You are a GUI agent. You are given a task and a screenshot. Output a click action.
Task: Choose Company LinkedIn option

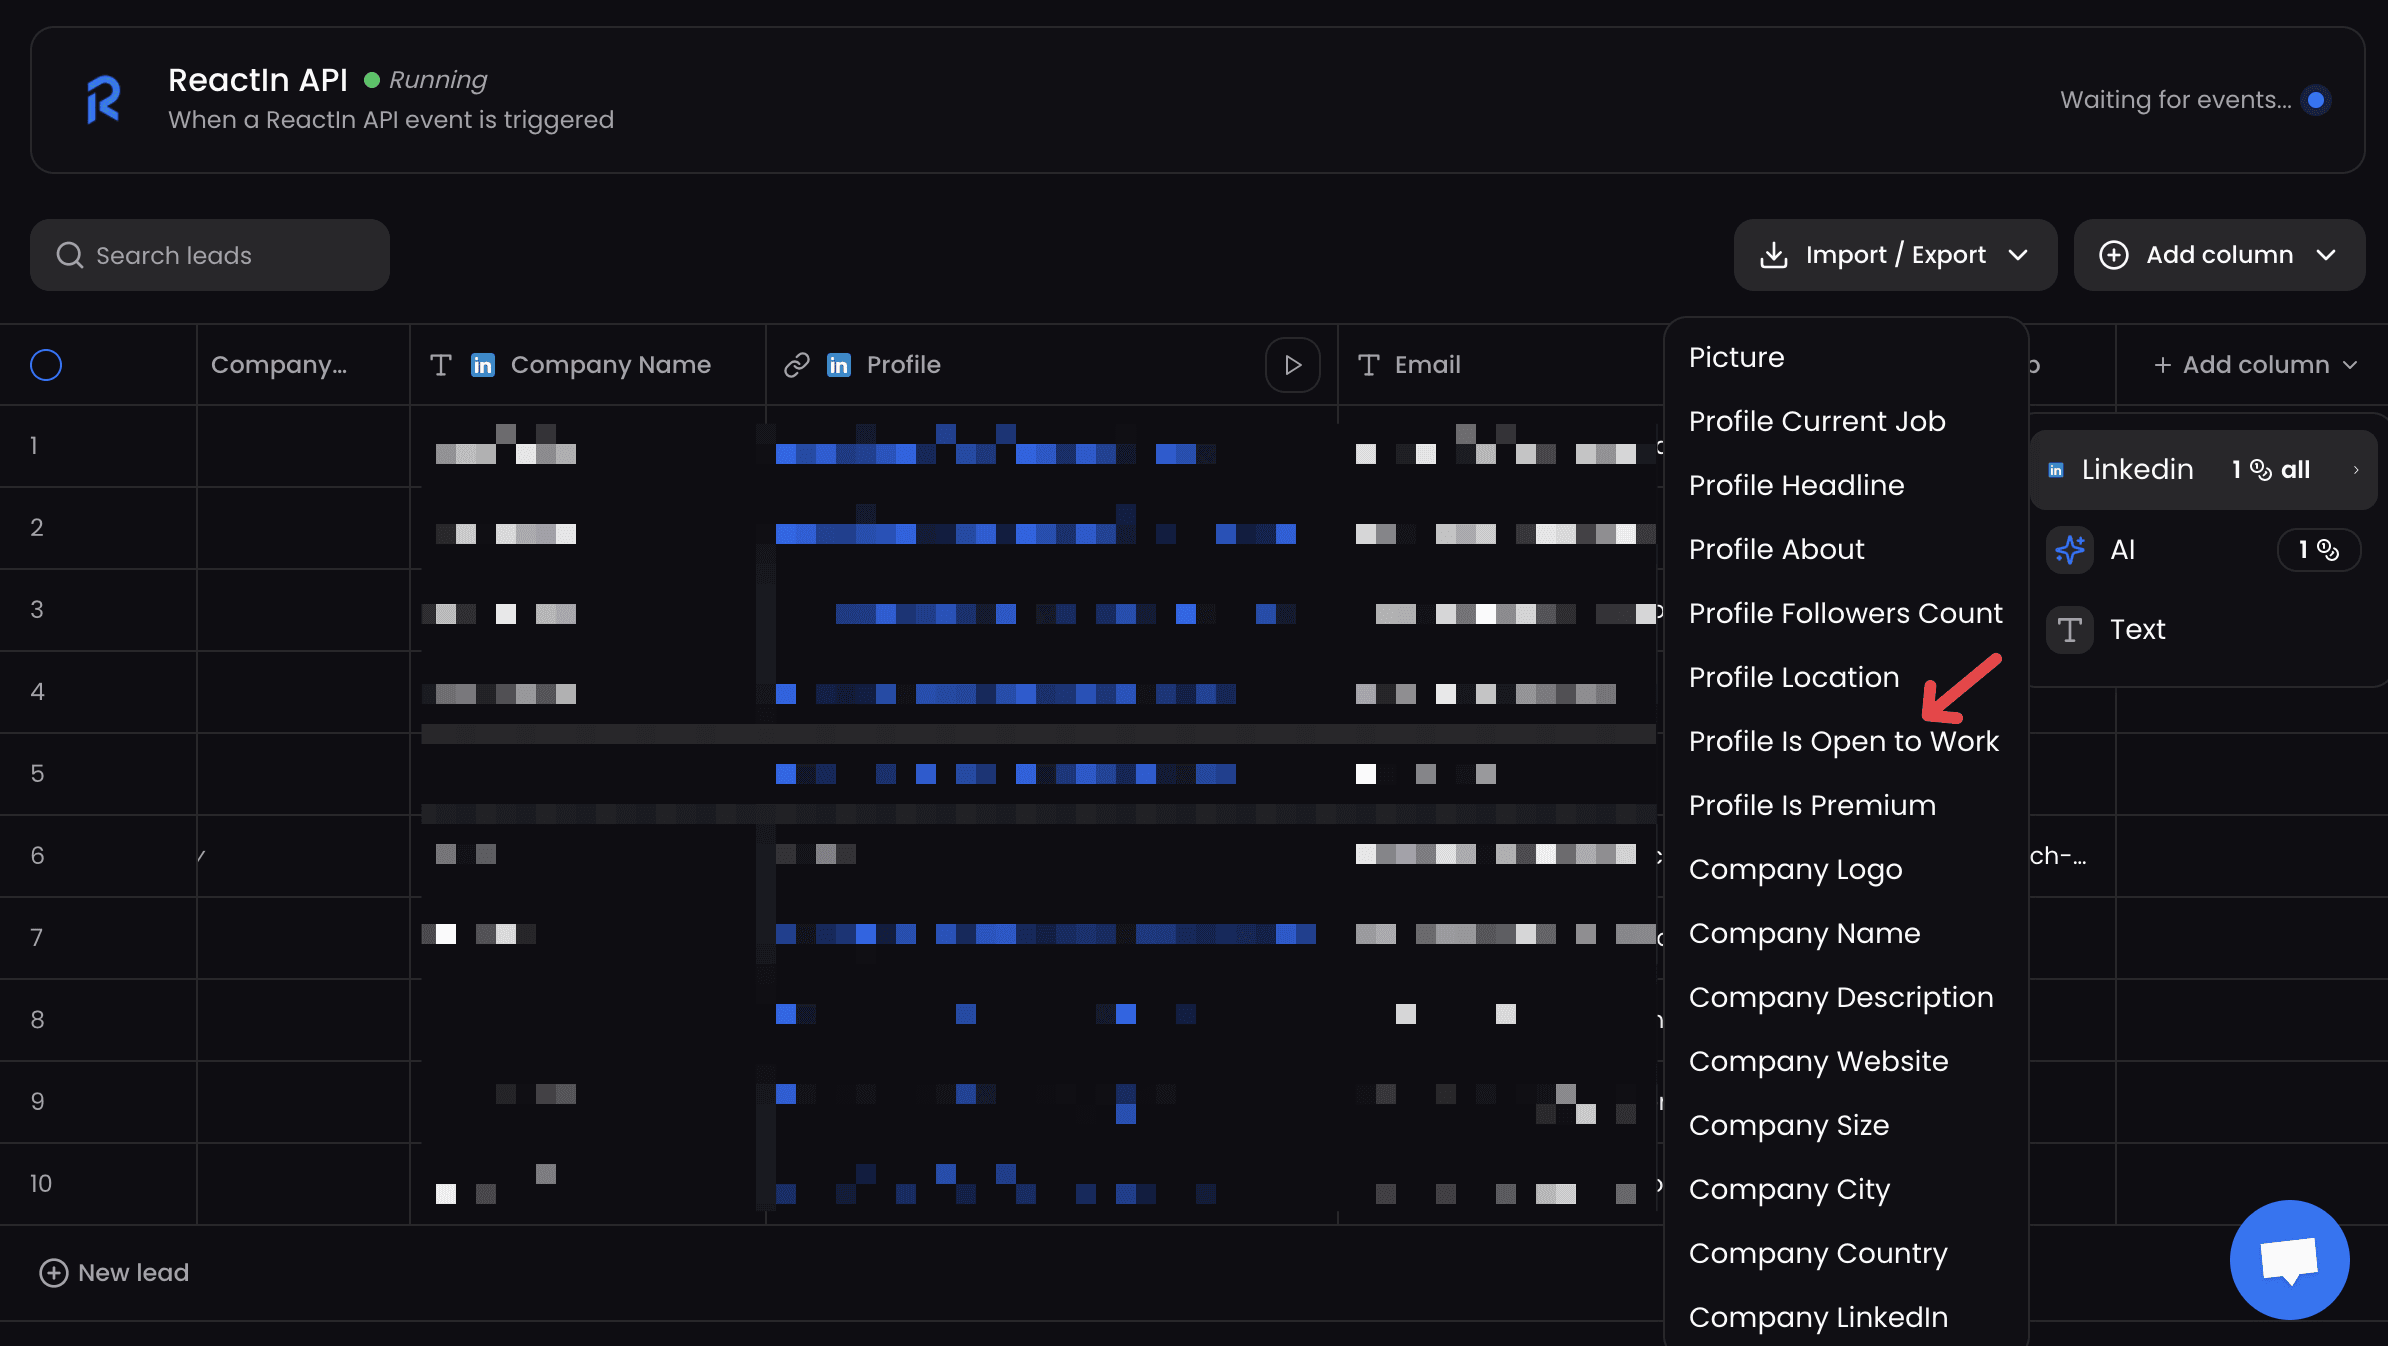(1819, 1317)
